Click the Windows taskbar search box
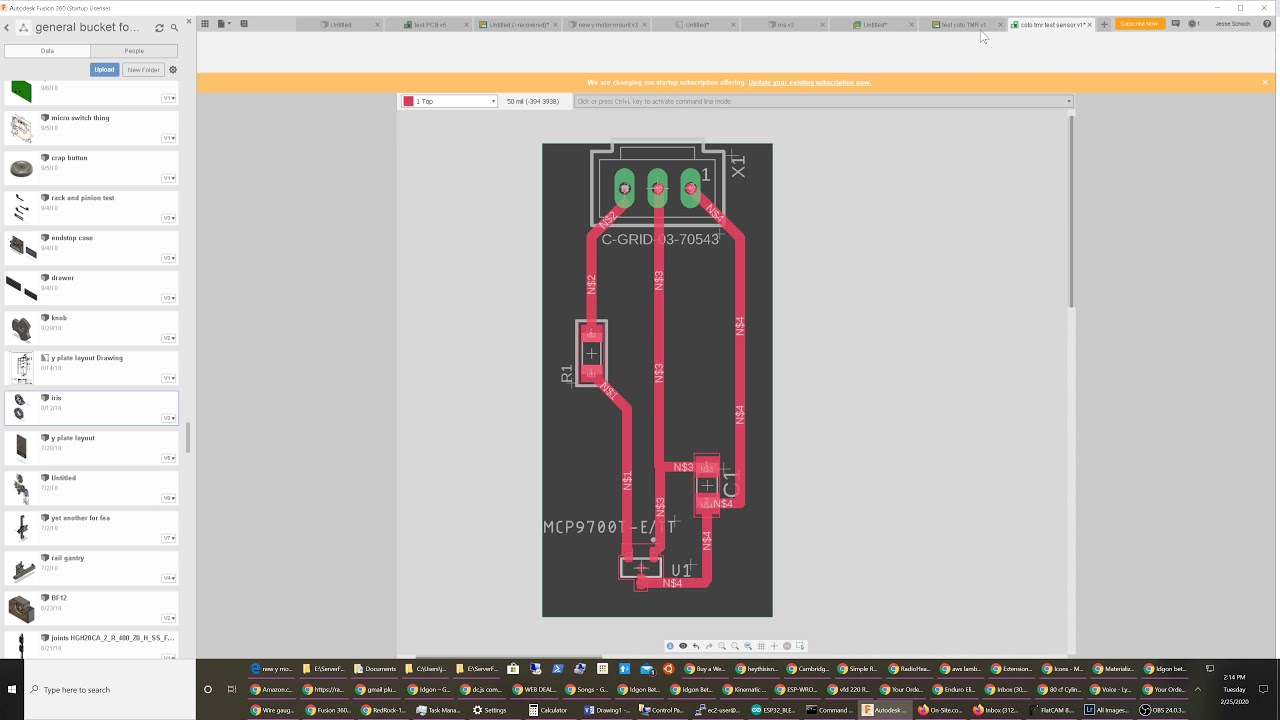This screenshot has width=1280, height=720. click(110, 689)
